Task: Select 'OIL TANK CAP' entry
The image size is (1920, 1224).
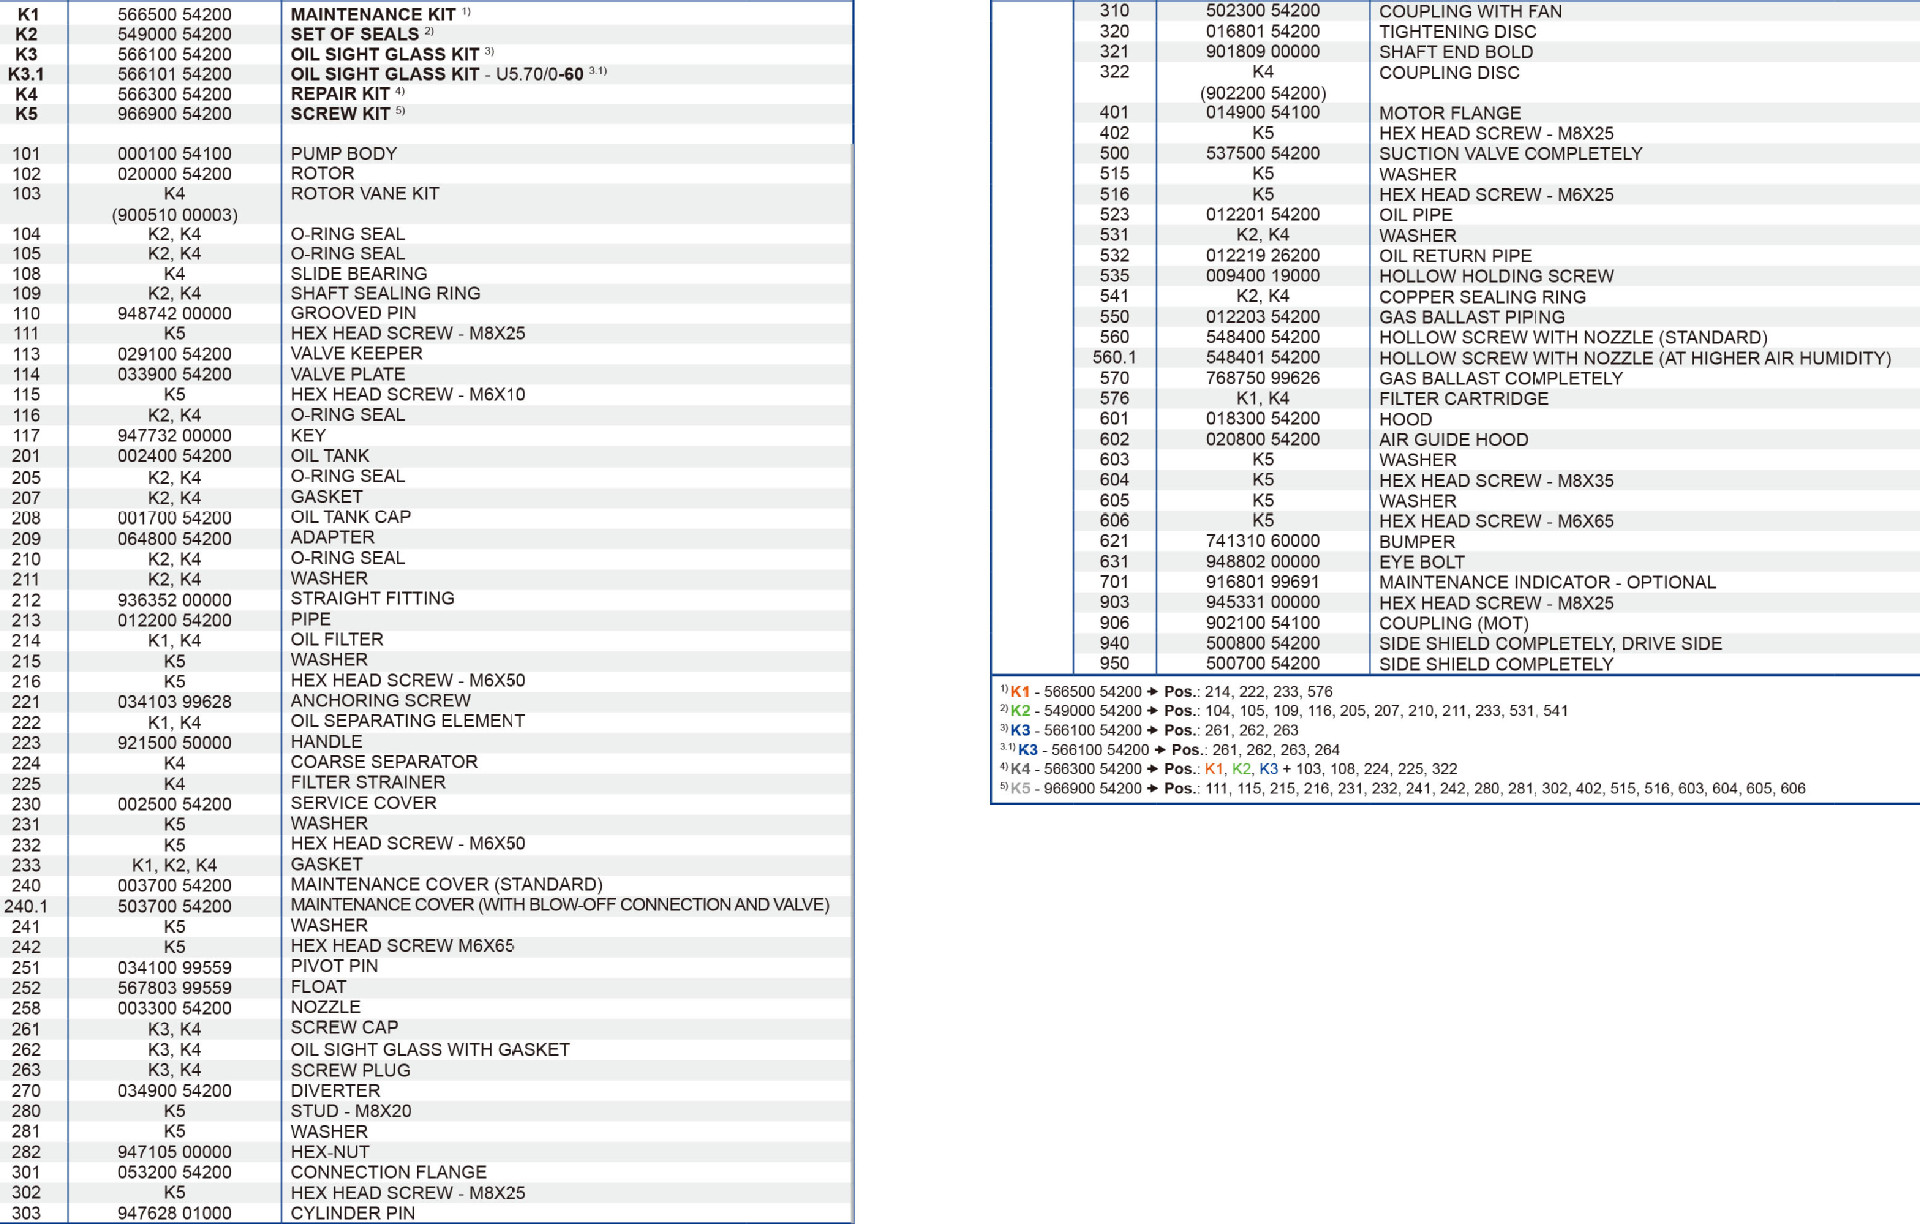Action: click(351, 517)
